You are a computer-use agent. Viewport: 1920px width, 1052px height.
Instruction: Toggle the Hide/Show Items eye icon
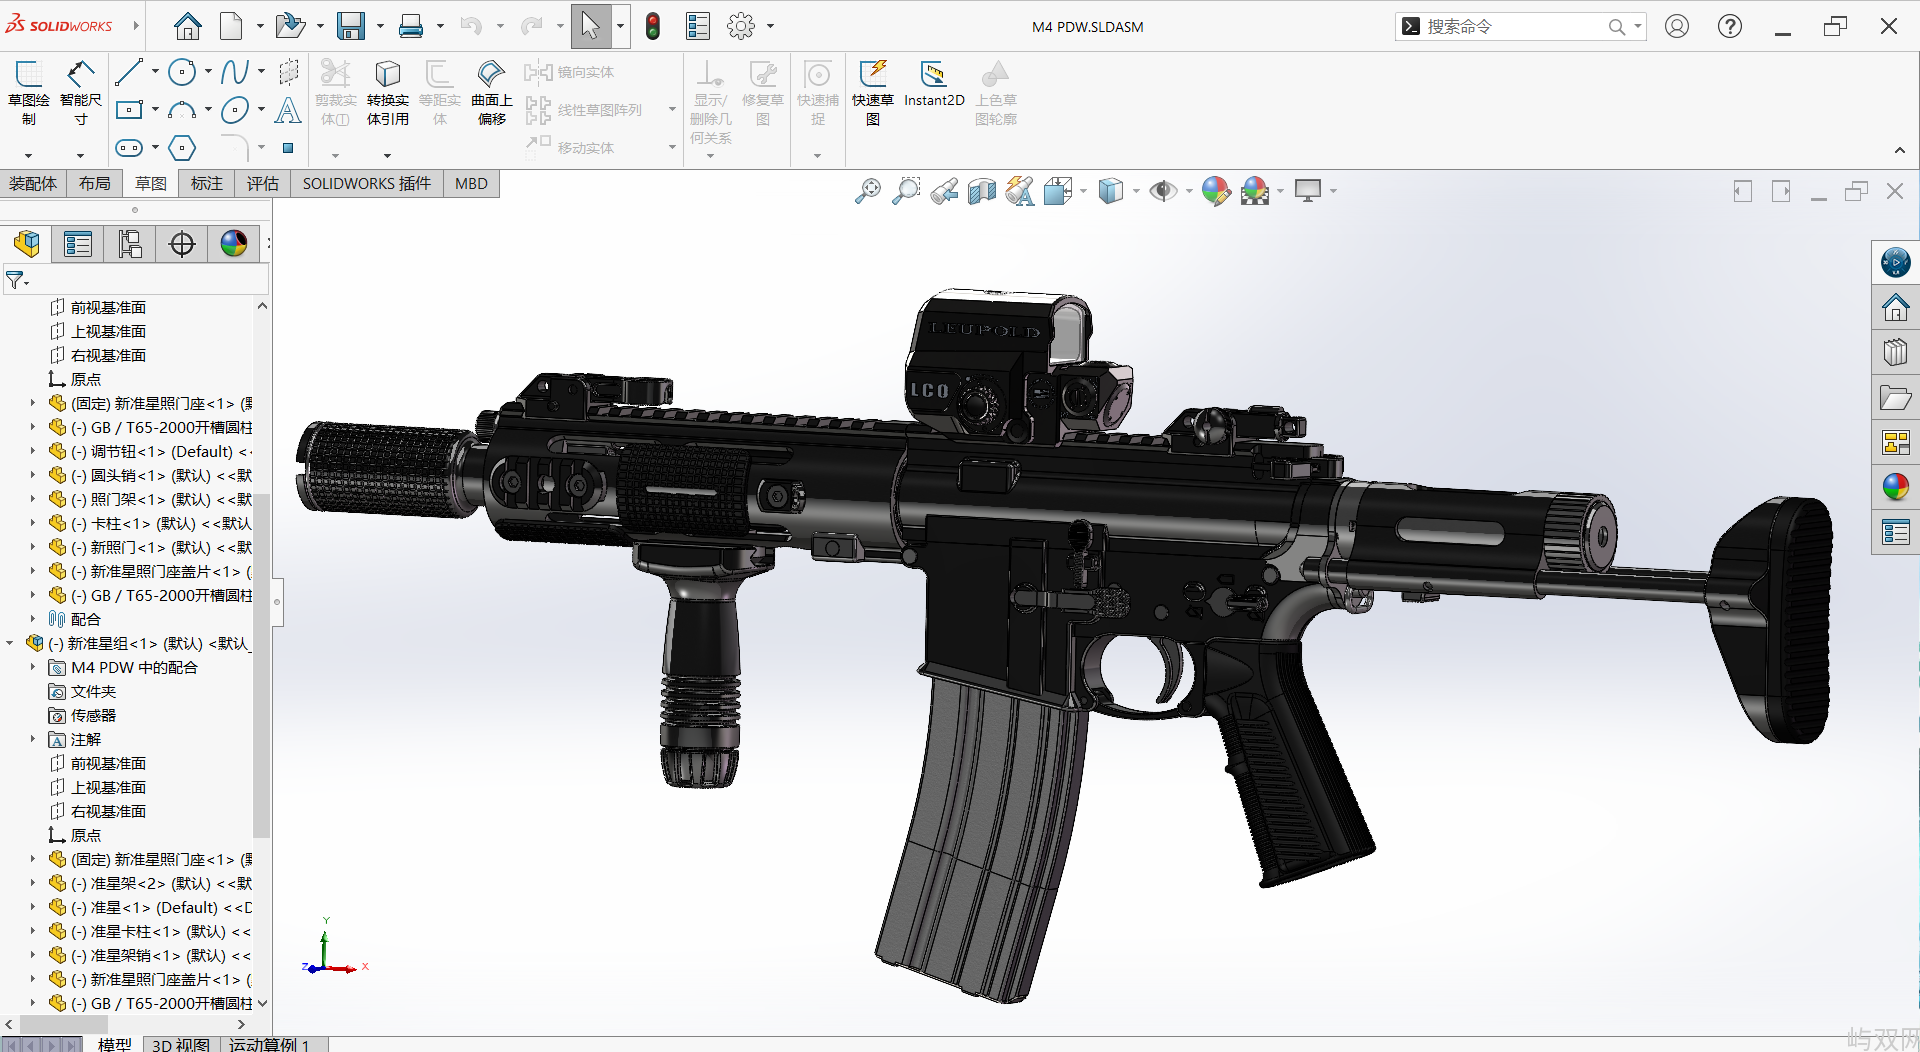(1162, 190)
